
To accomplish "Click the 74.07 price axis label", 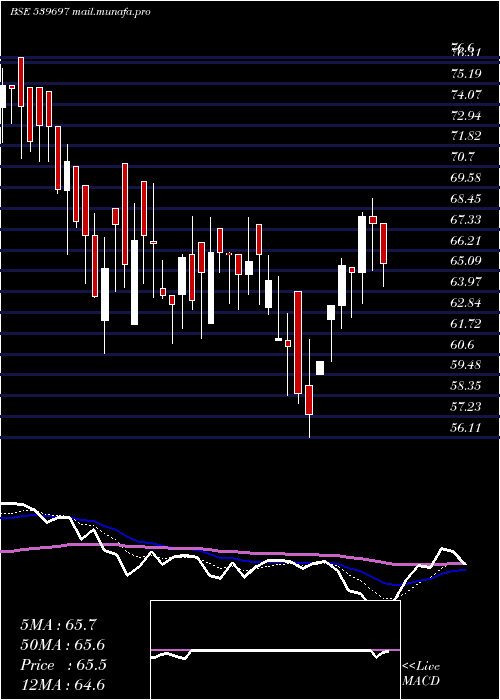I will (x=467, y=95).
